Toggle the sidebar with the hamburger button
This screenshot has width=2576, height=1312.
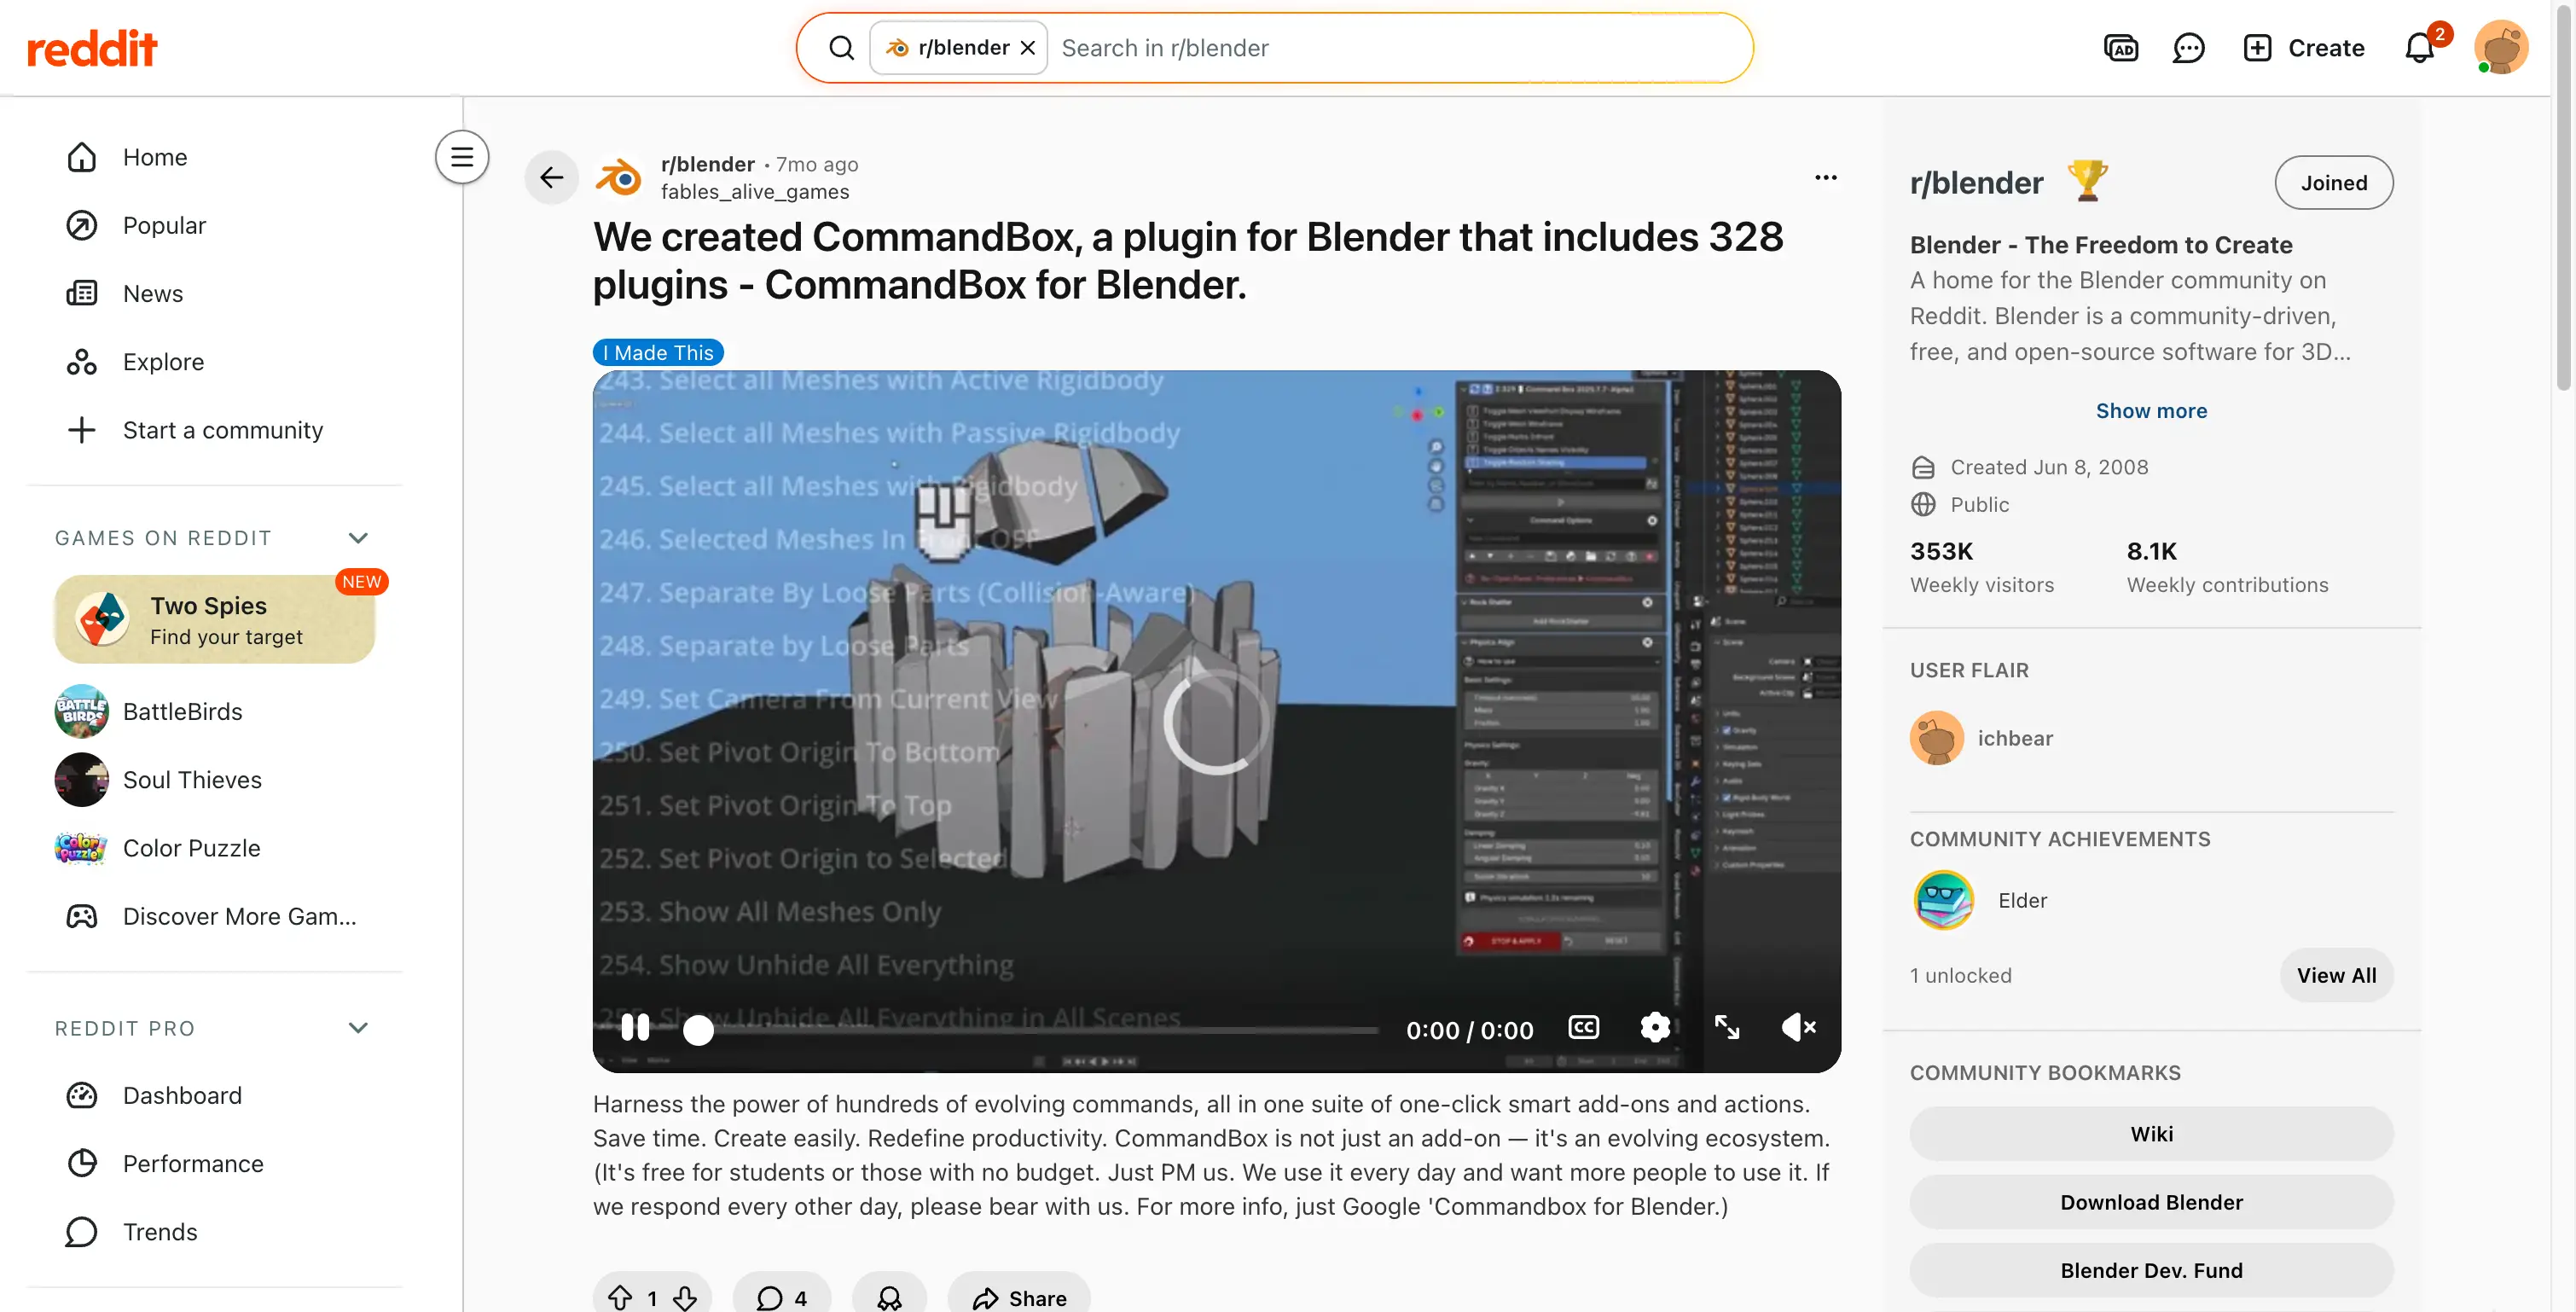(x=461, y=157)
